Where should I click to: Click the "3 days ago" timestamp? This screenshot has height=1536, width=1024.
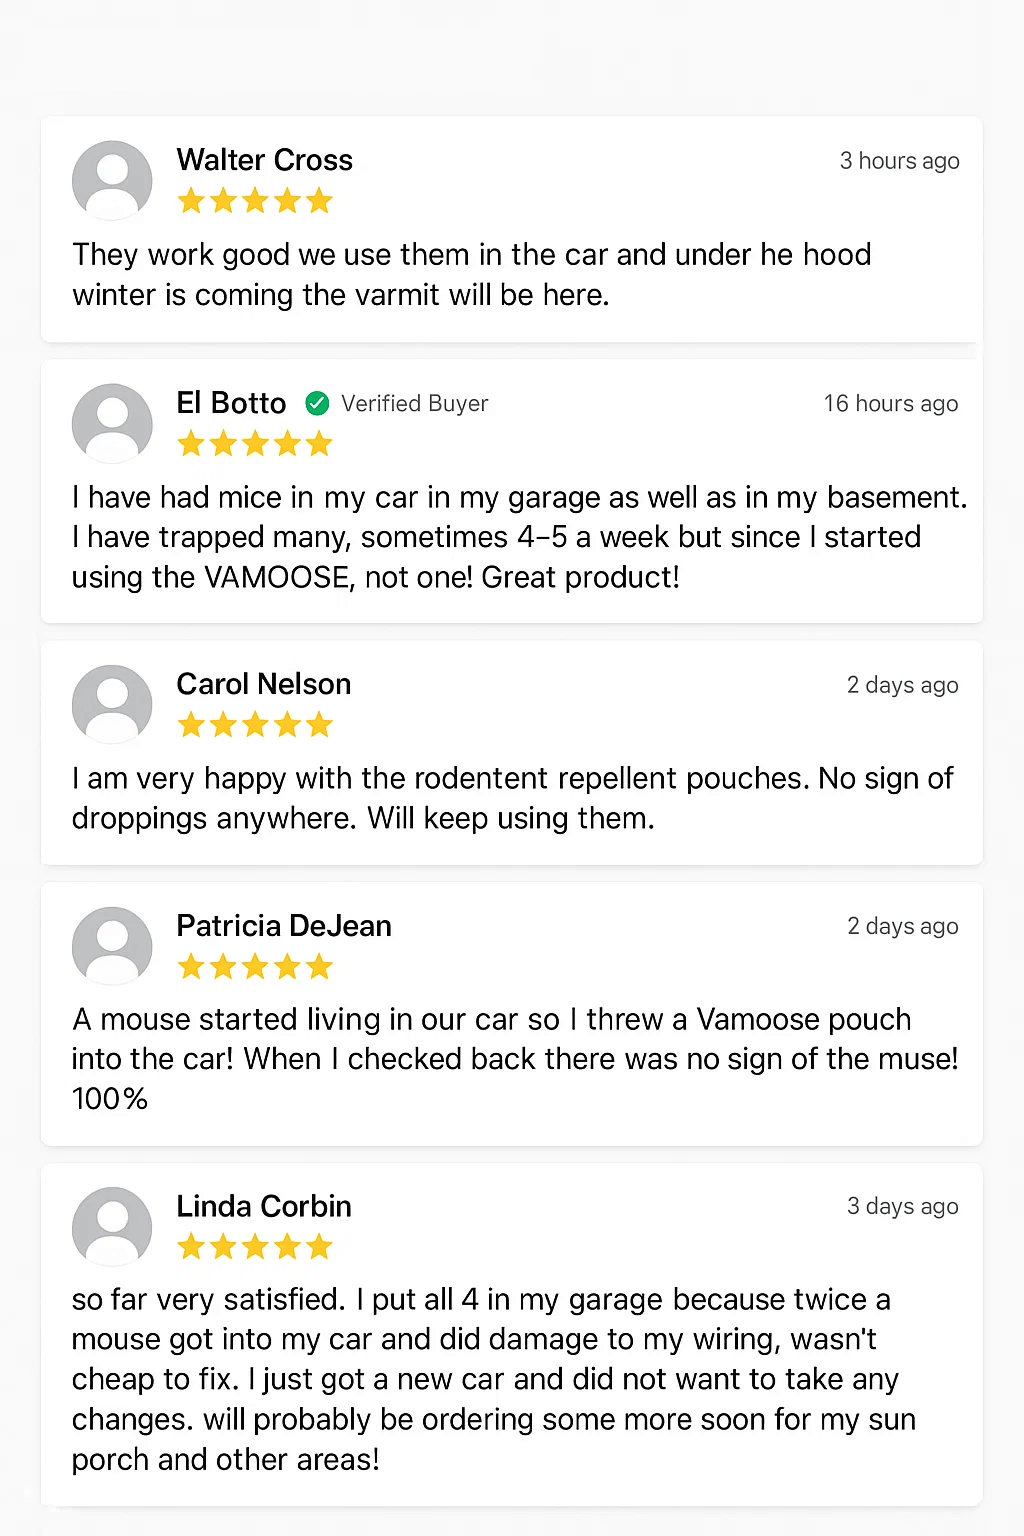(902, 1206)
